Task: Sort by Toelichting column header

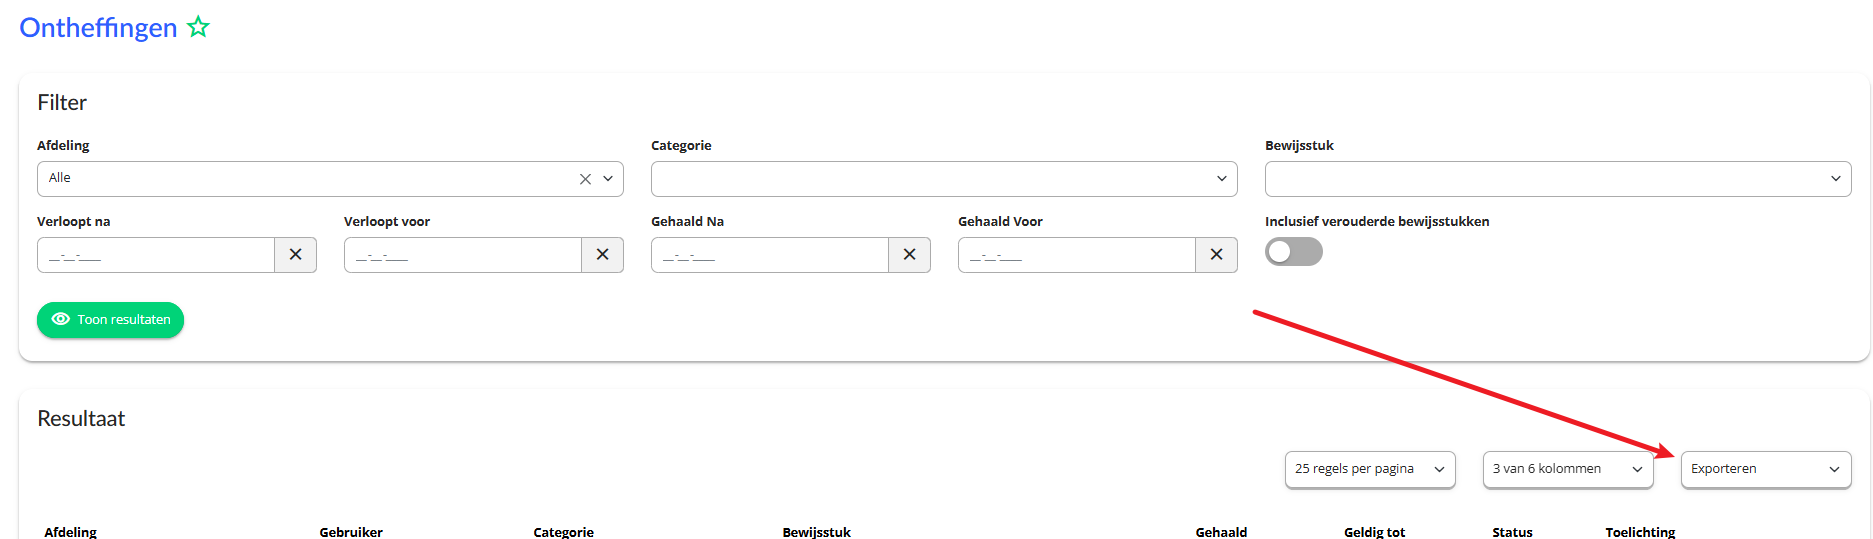Action: coord(1640,532)
